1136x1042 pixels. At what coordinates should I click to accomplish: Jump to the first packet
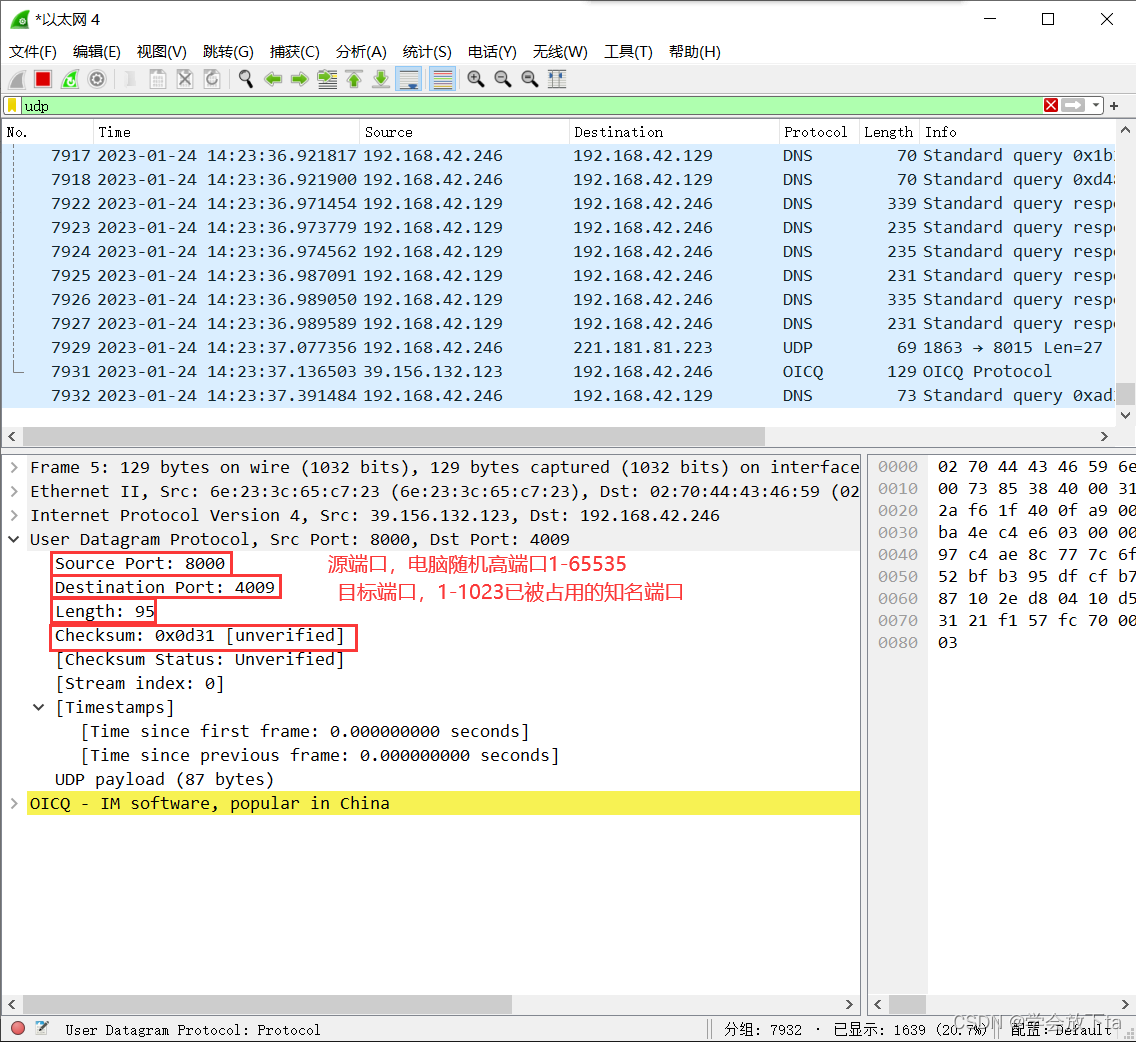point(354,79)
